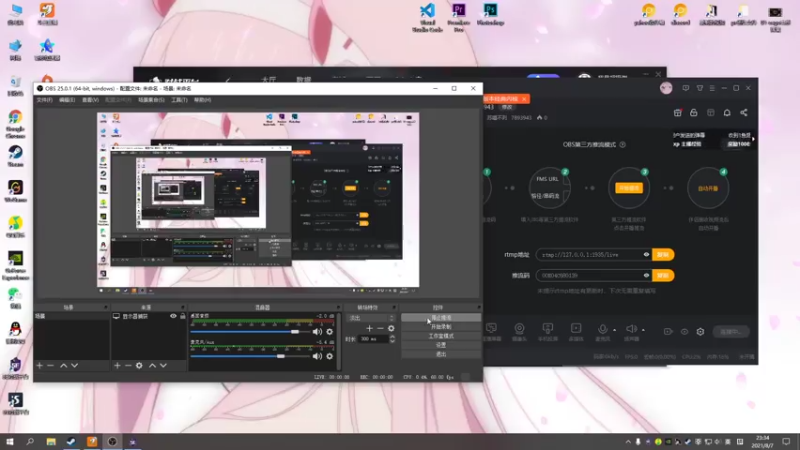800x450 pixels.
Task: Open transition properties gear icon
Action: coord(391,329)
